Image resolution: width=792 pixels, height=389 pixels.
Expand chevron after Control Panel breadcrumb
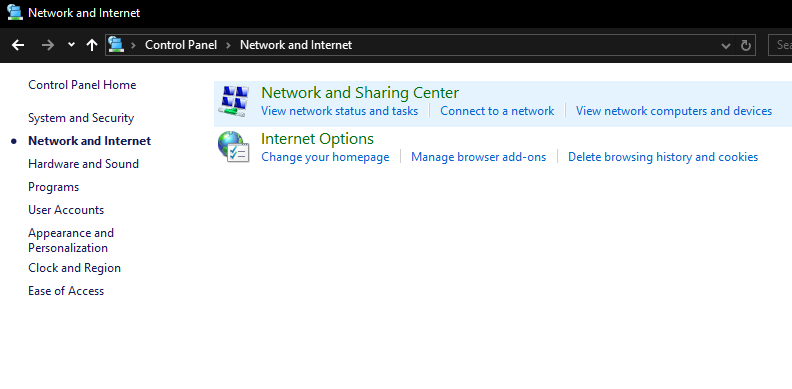228,45
